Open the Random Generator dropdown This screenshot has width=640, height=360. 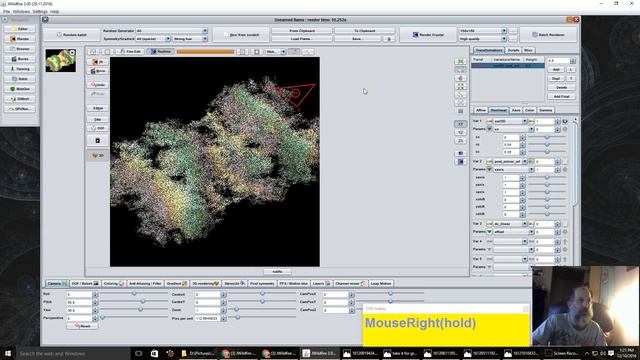171,31
